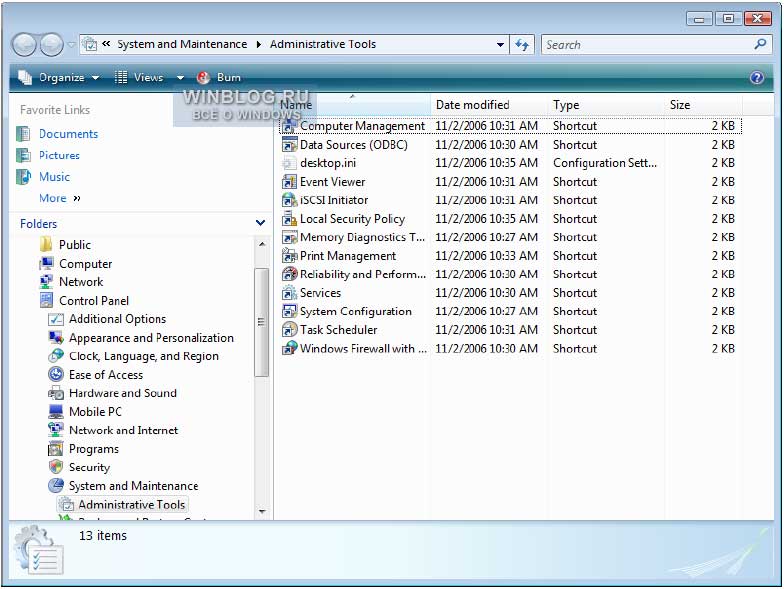Select Clock, Language, and Region item
The width and height of the screenshot is (784, 589).
click(x=144, y=356)
